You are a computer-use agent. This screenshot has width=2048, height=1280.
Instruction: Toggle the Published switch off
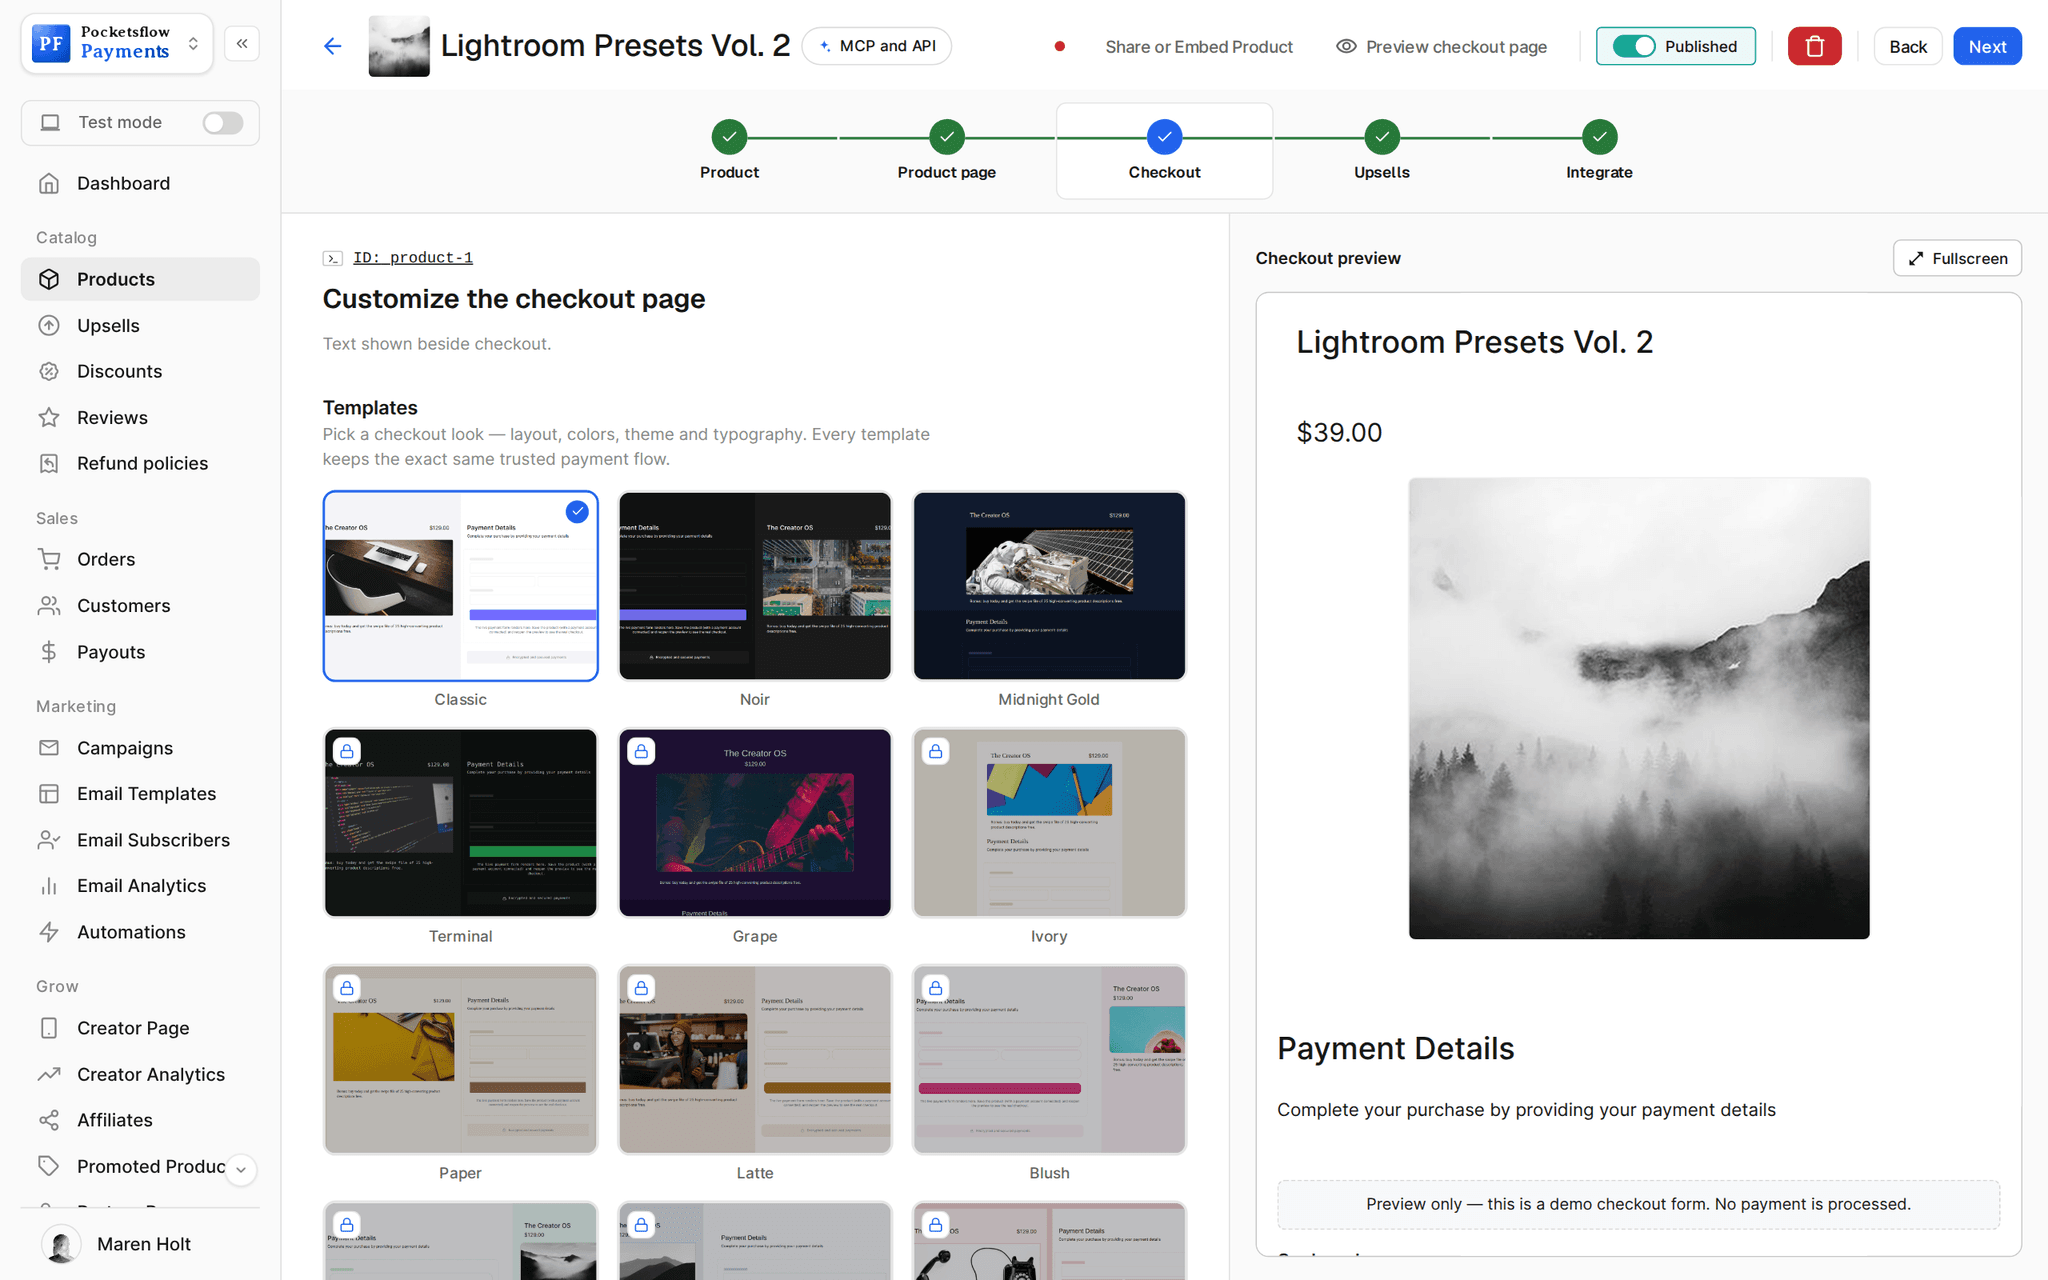click(1634, 46)
